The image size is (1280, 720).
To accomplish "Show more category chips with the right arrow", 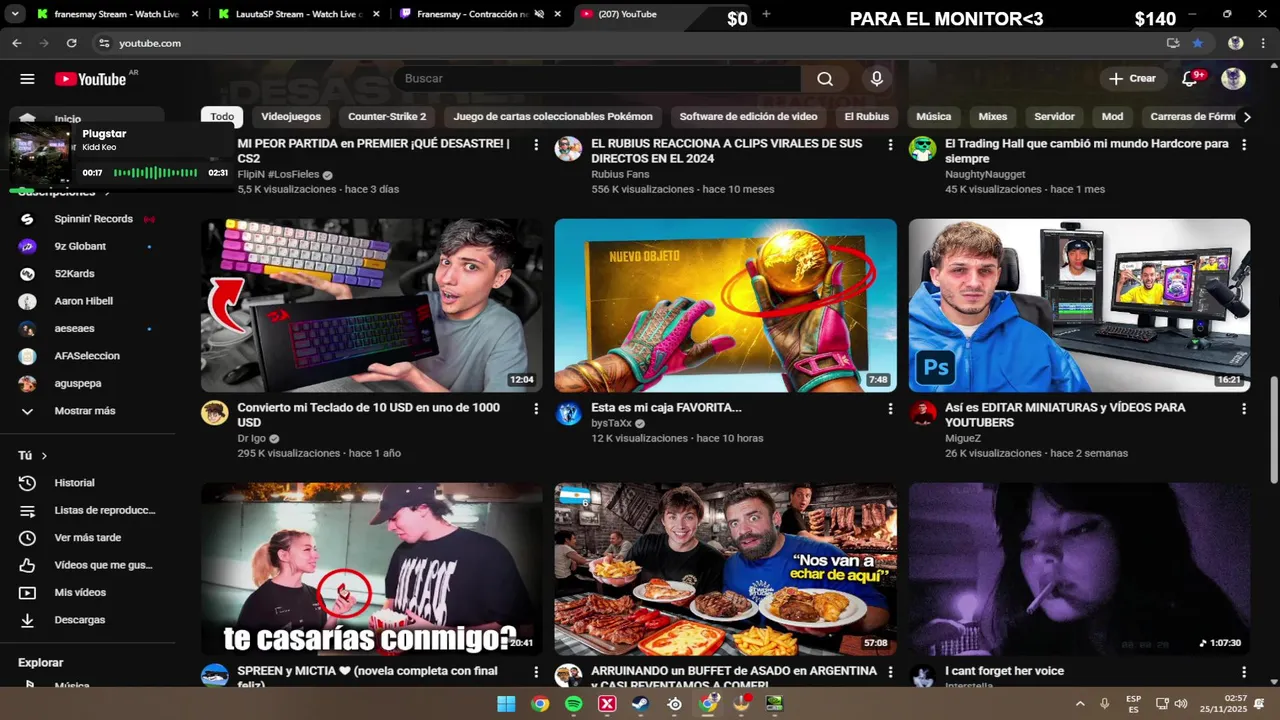I will [1246, 117].
